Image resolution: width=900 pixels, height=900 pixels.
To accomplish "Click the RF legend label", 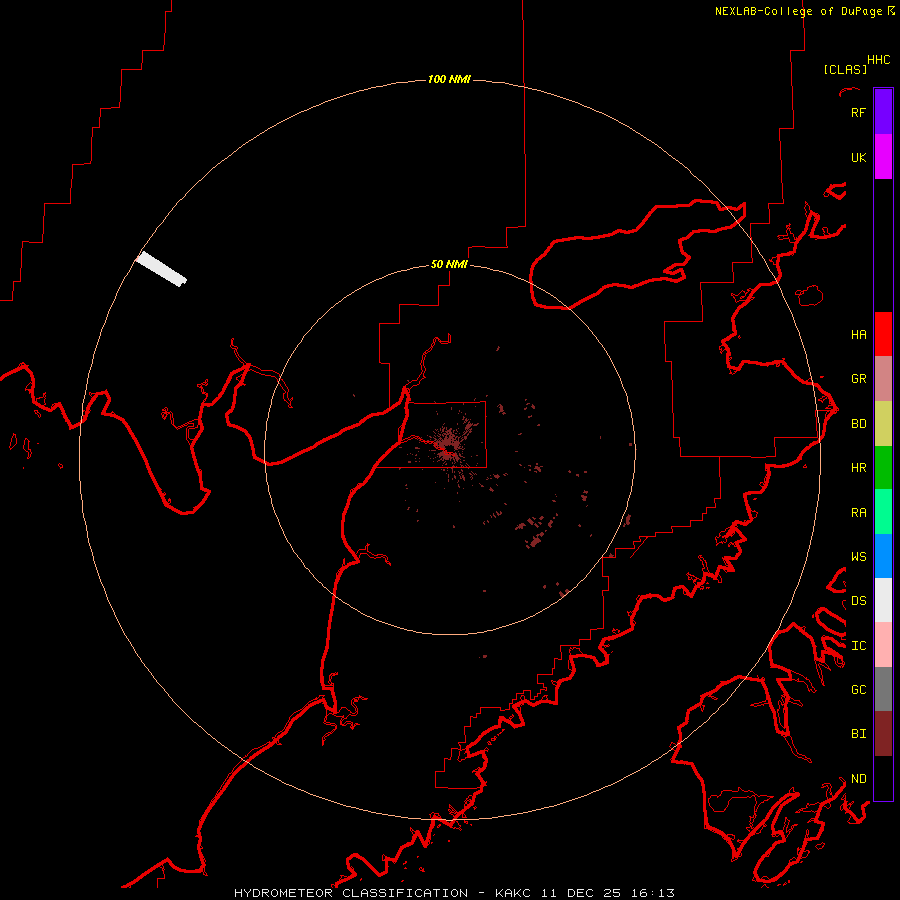I will click(x=858, y=112).
